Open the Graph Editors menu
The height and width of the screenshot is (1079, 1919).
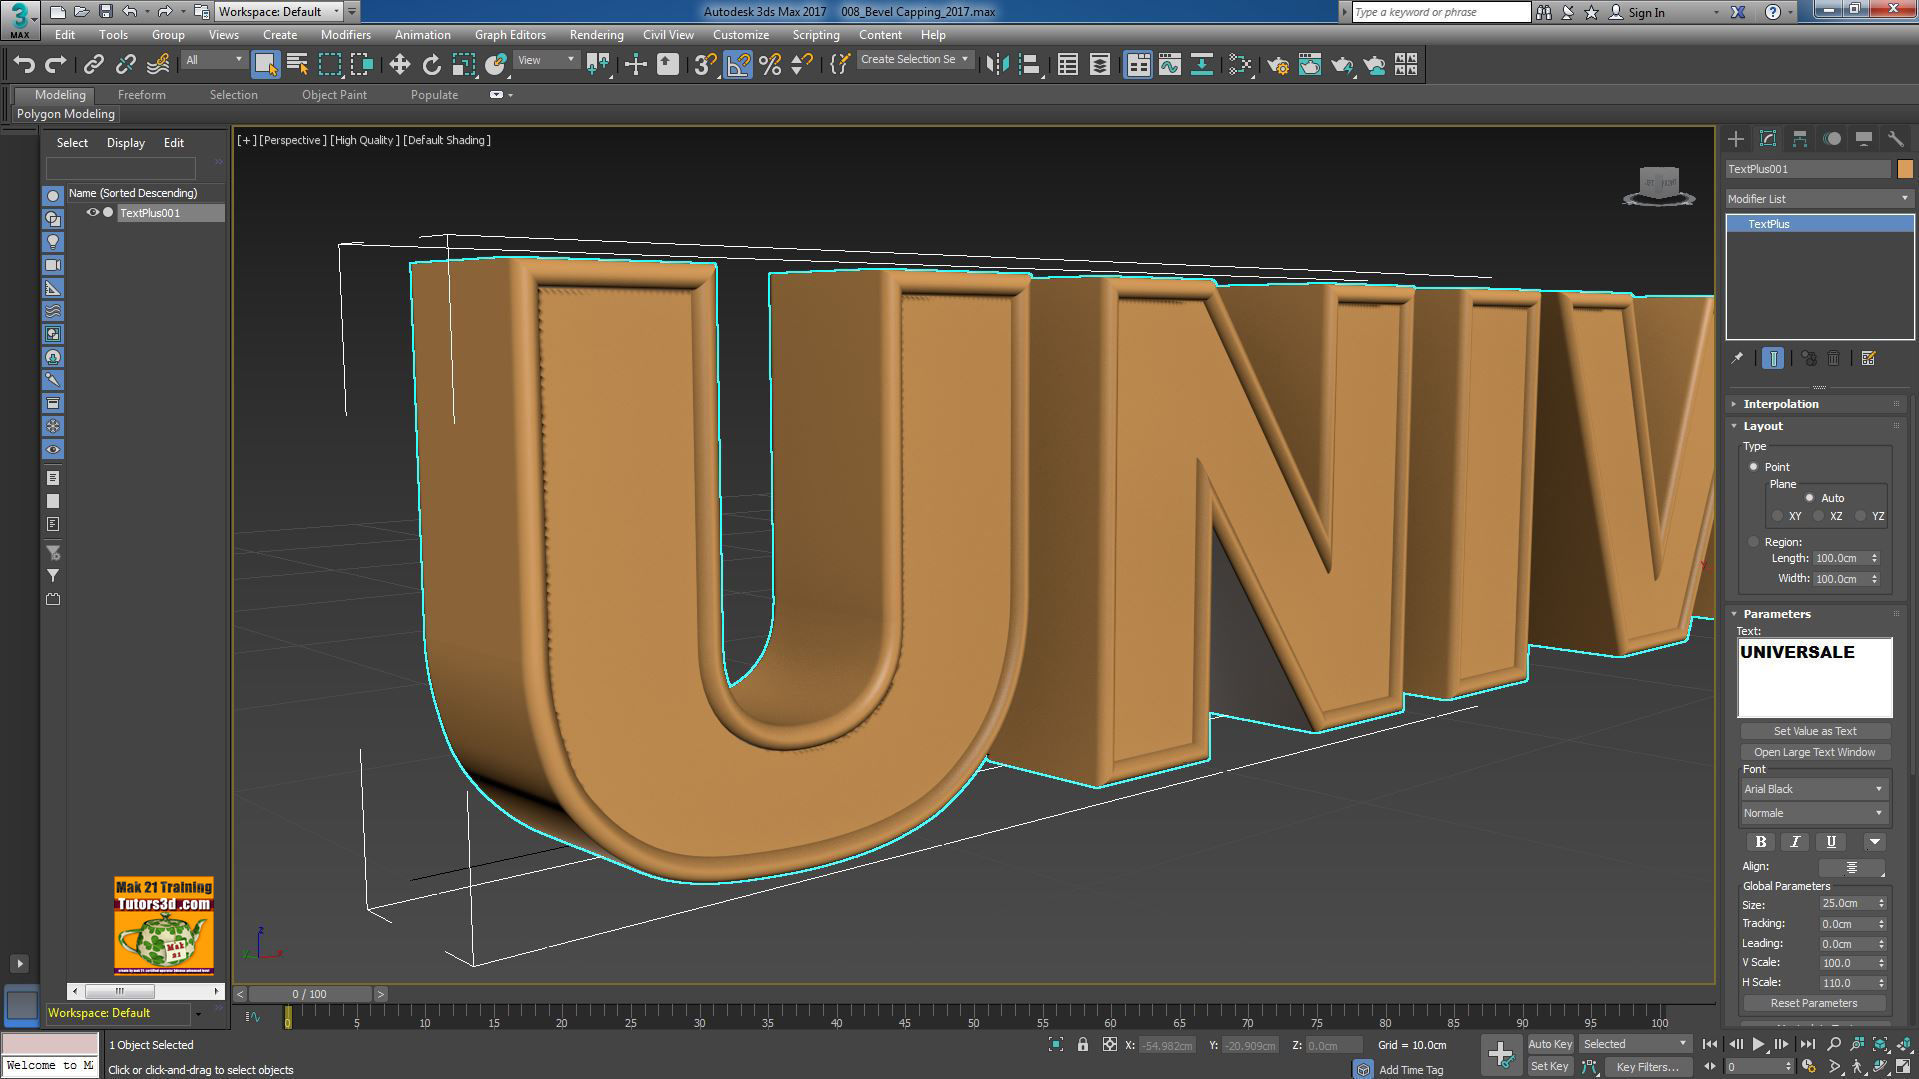510,35
